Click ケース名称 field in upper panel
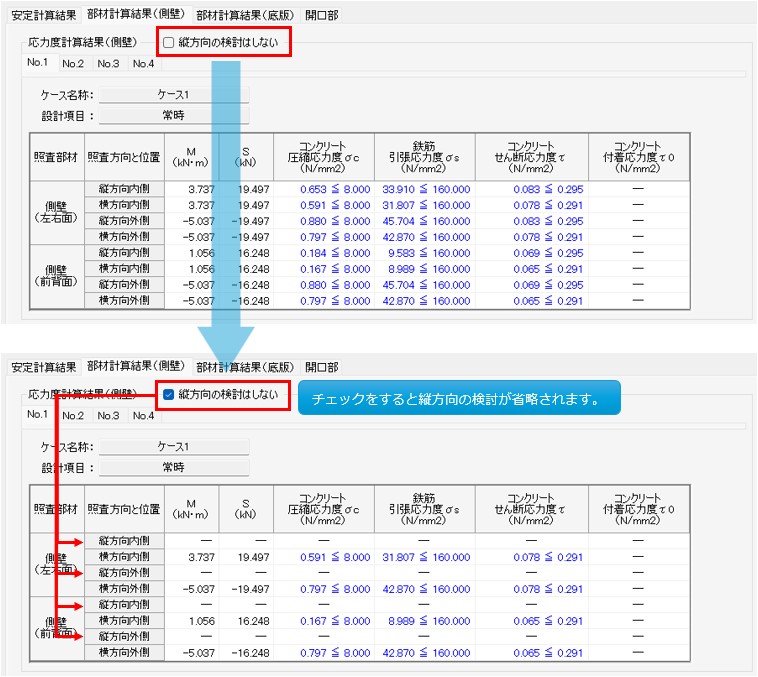The image size is (758, 677). point(173,95)
